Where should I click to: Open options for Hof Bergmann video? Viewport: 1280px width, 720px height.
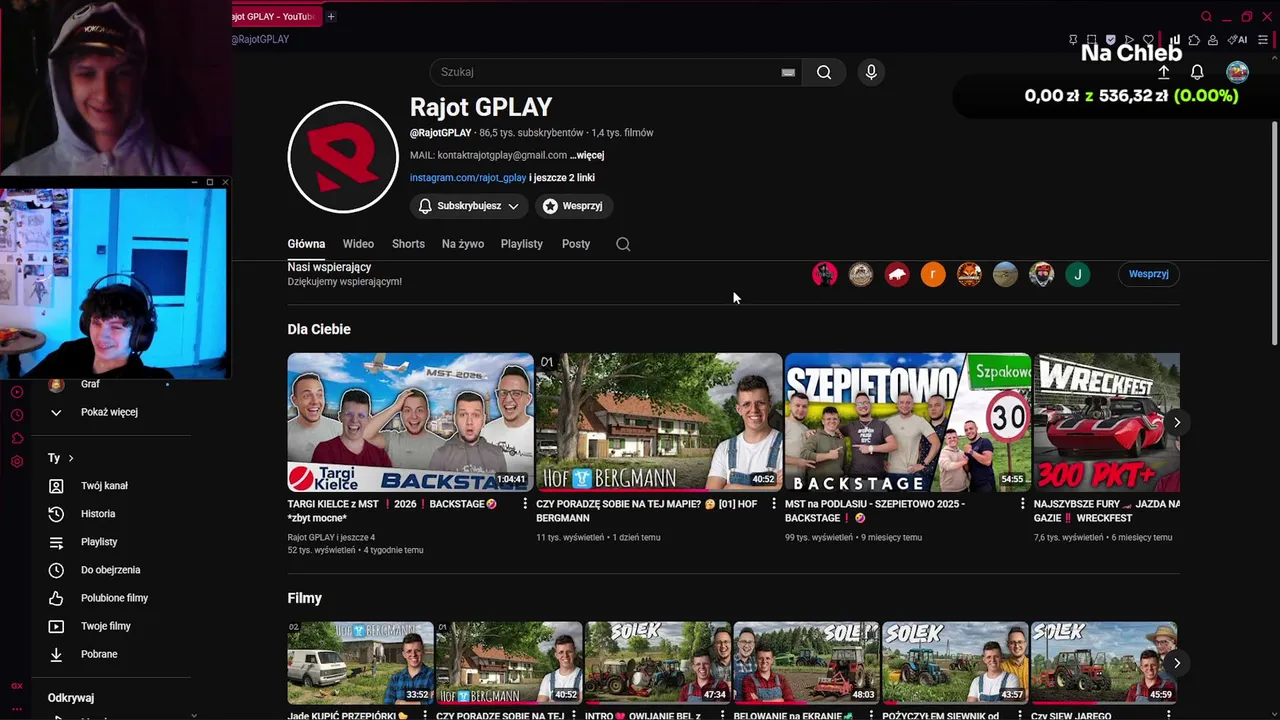pyautogui.click(x=773, y=504)
